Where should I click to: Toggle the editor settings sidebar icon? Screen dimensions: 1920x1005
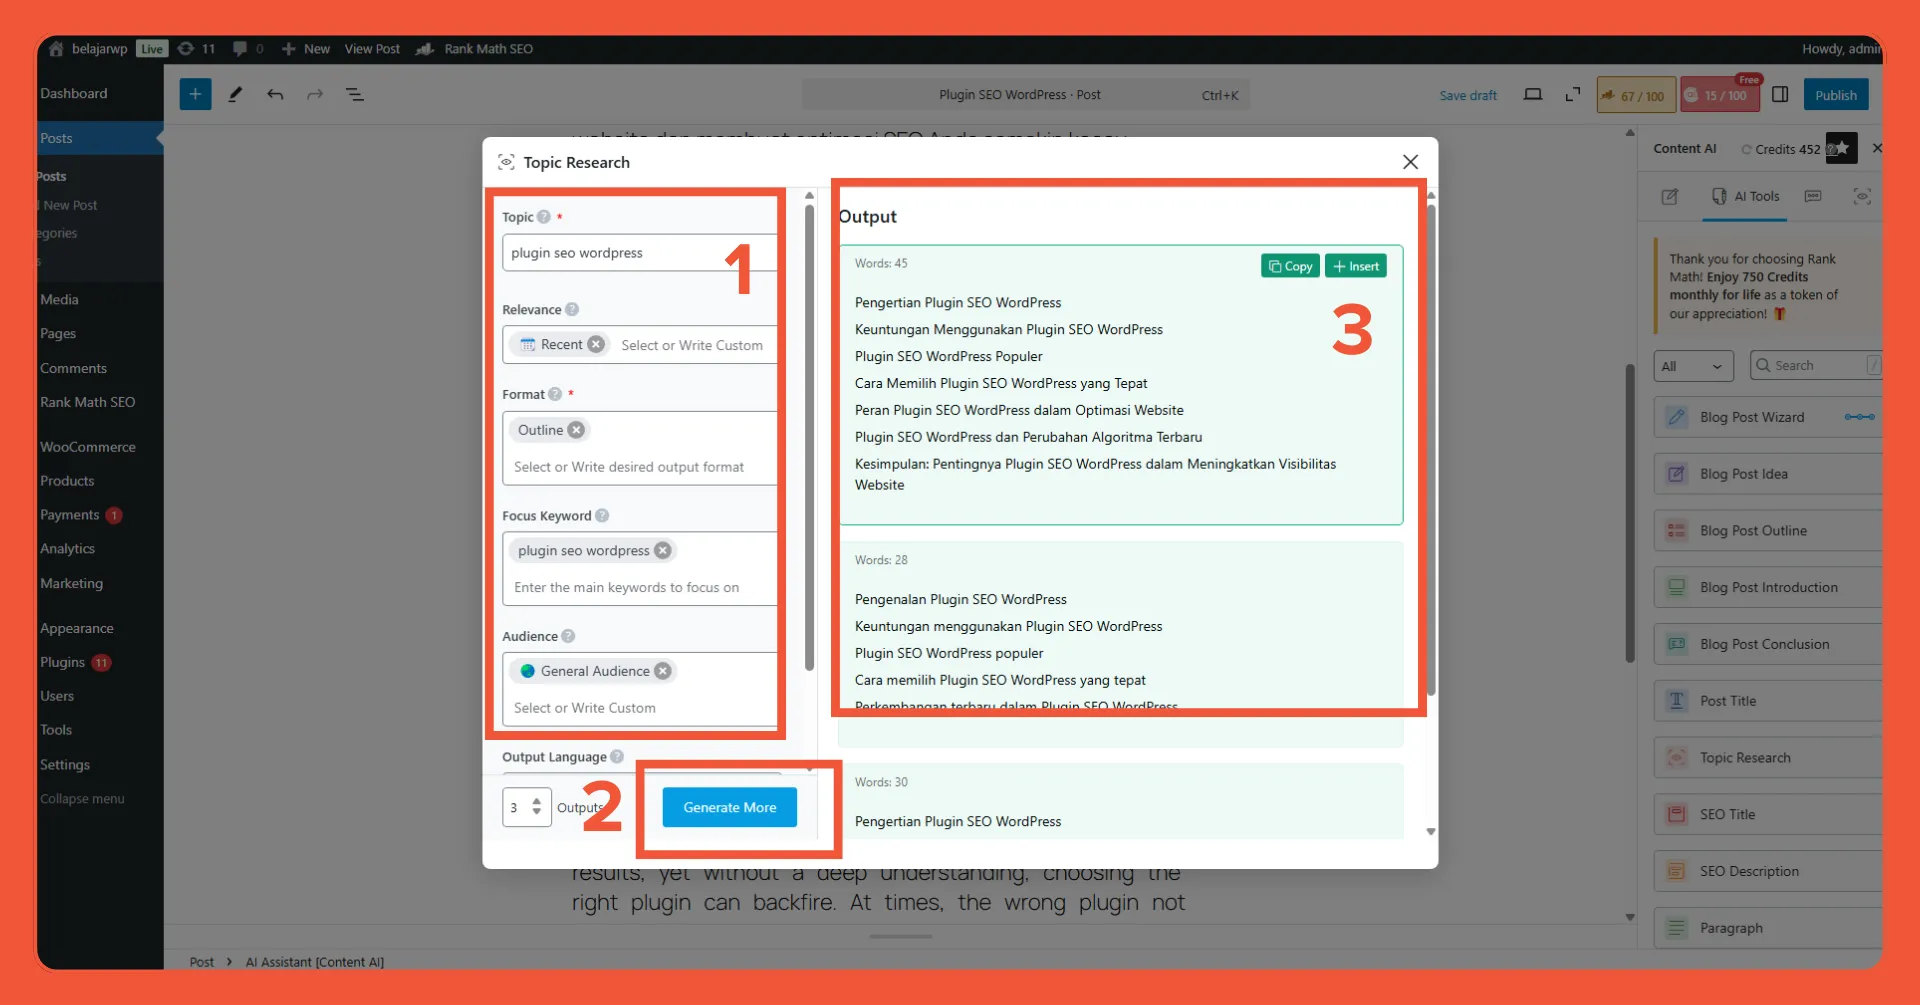click(1780, 95)
